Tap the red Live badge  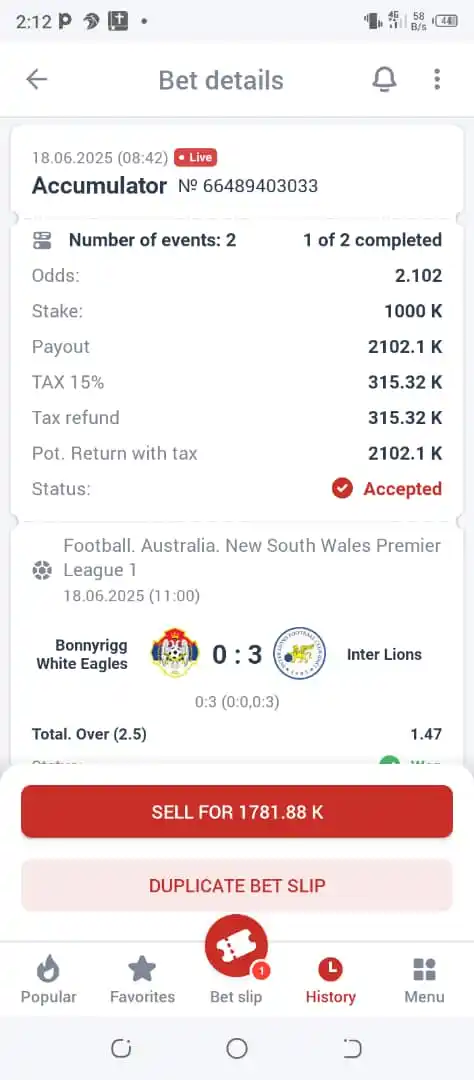tap(196, 158)
